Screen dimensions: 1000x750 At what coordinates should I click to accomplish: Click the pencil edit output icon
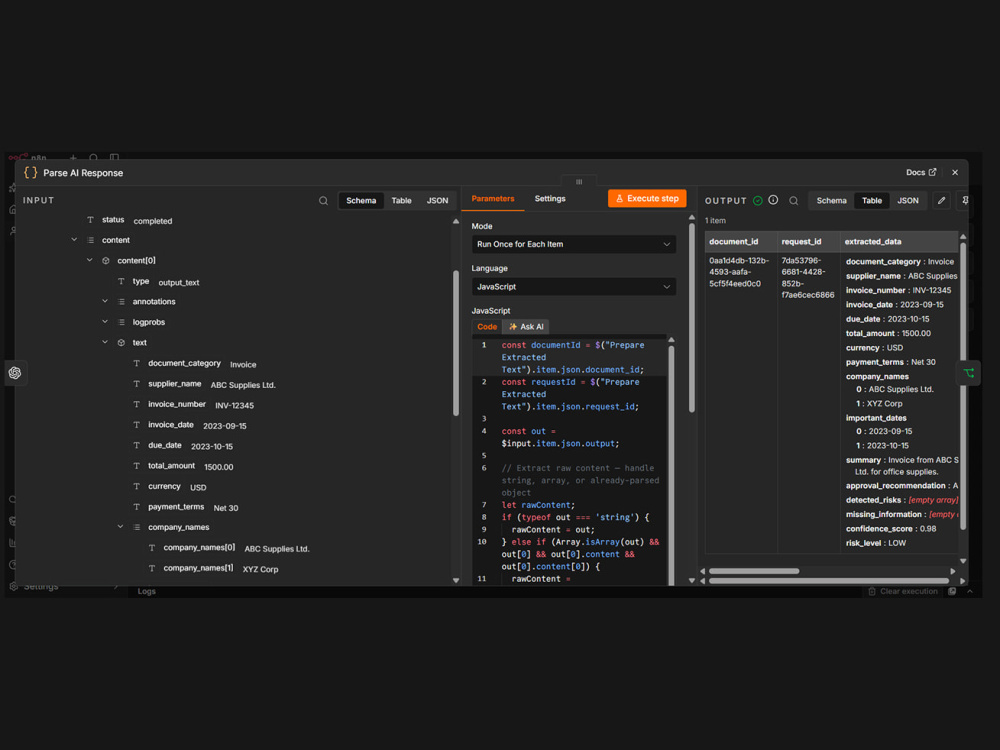click(941, 200)
